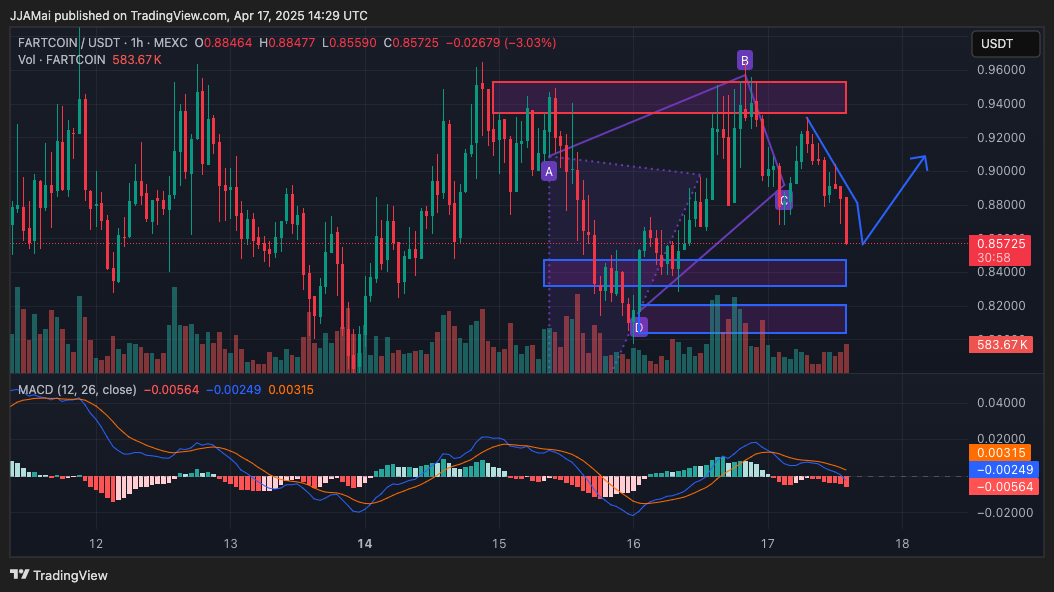Click the JJAMai published on TradingView.com header
Image resolution: width=1054 pixels, height=592 pixels.
coord(189,15)
